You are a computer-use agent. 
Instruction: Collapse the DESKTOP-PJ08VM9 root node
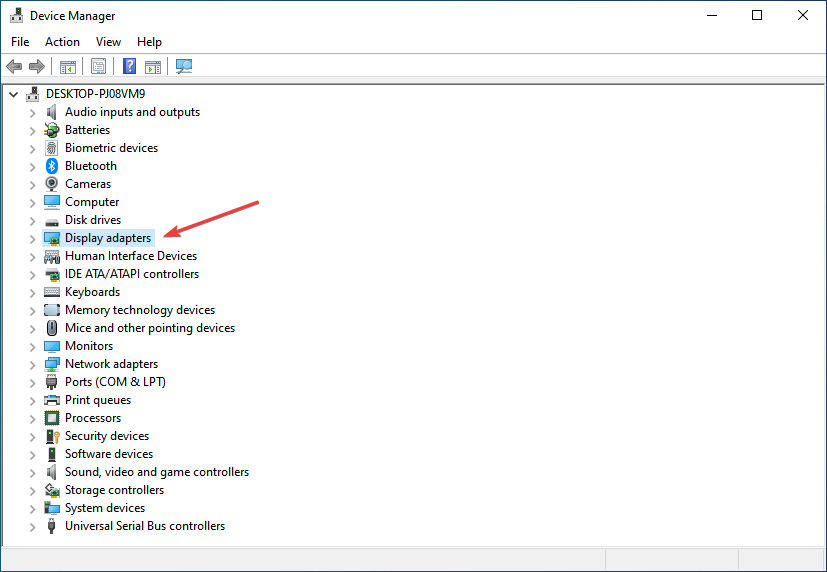pyautogui.click(x=14, y=95)
